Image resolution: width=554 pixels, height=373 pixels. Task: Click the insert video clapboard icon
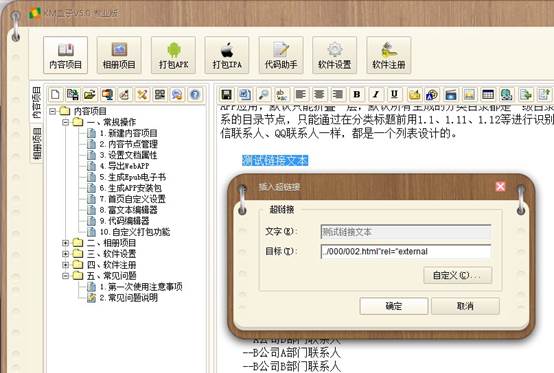(x=451, y=95)
